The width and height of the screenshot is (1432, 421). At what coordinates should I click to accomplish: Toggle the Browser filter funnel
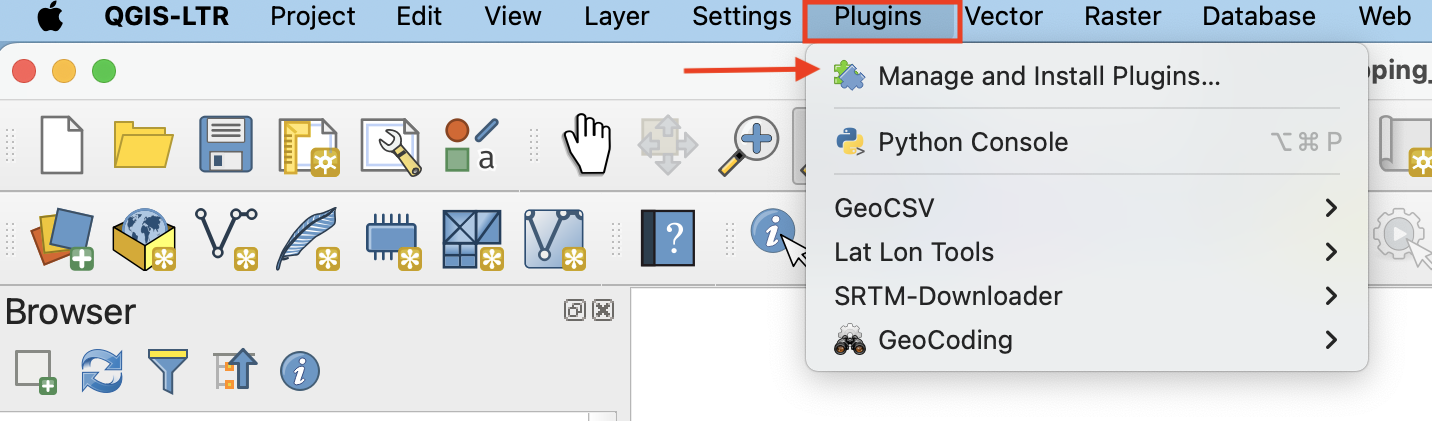point(167,370)
